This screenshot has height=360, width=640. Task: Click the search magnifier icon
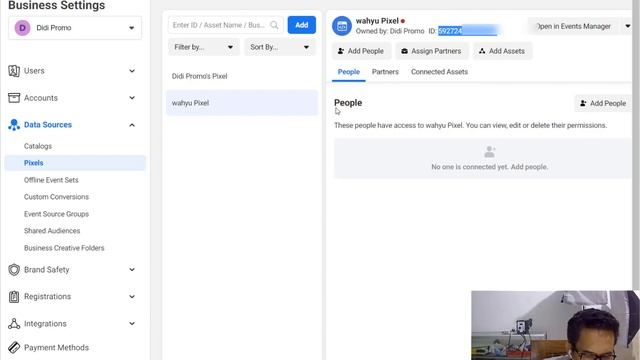coord(274,25)
